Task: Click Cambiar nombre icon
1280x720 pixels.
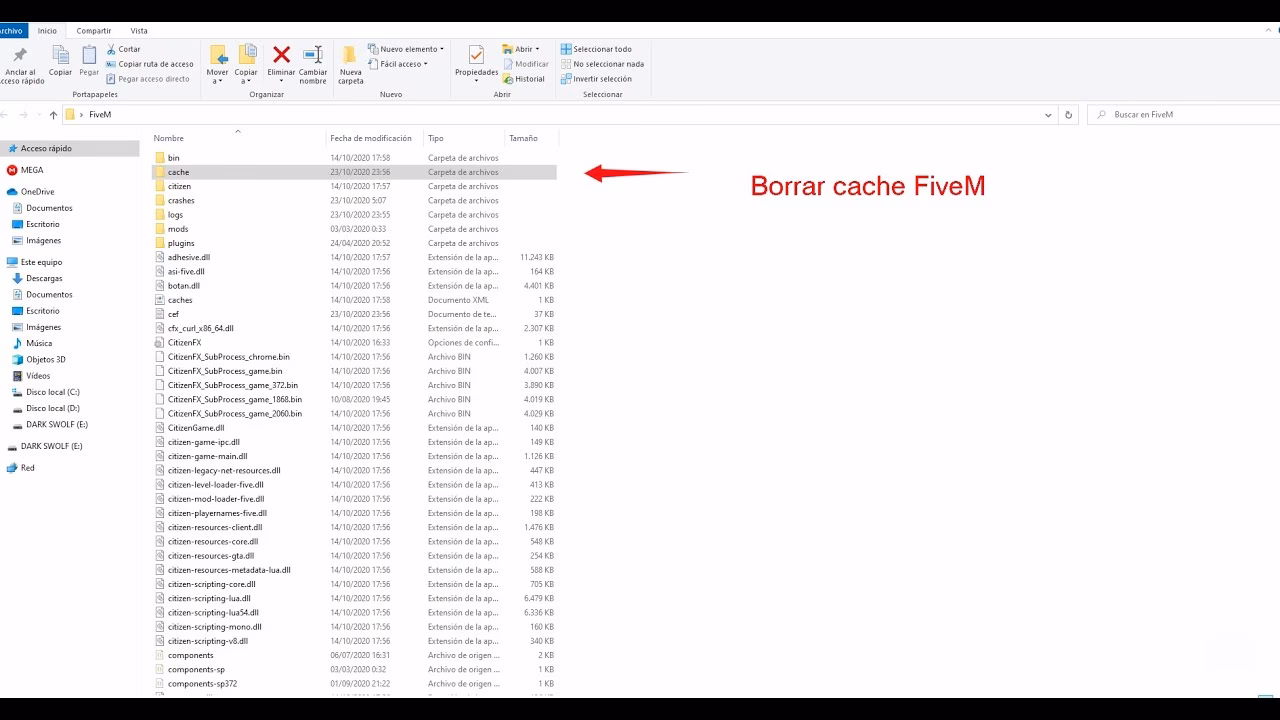Action: point(313,55)
